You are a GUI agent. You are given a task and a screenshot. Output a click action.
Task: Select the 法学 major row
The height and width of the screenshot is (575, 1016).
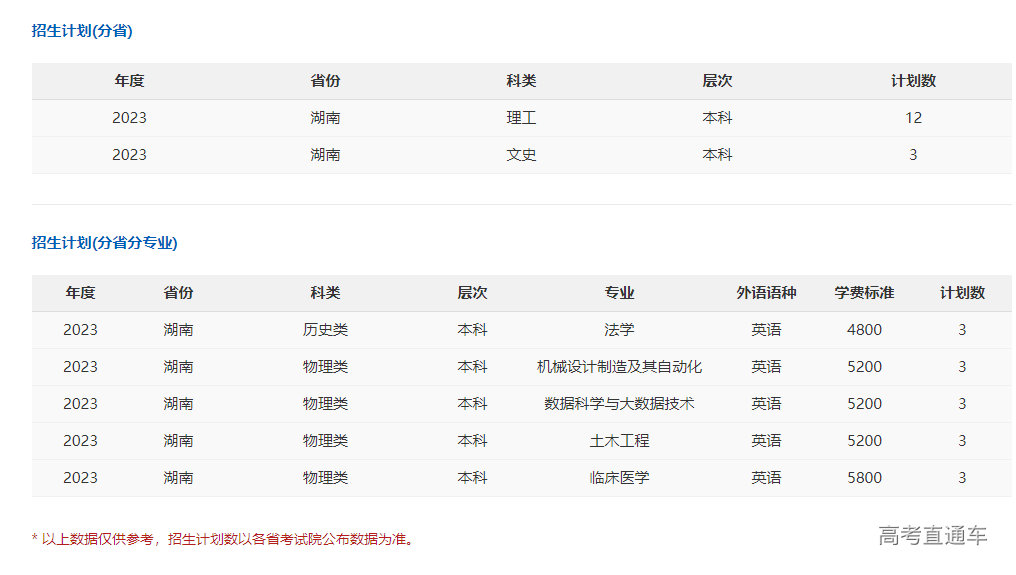click(619, 330)
